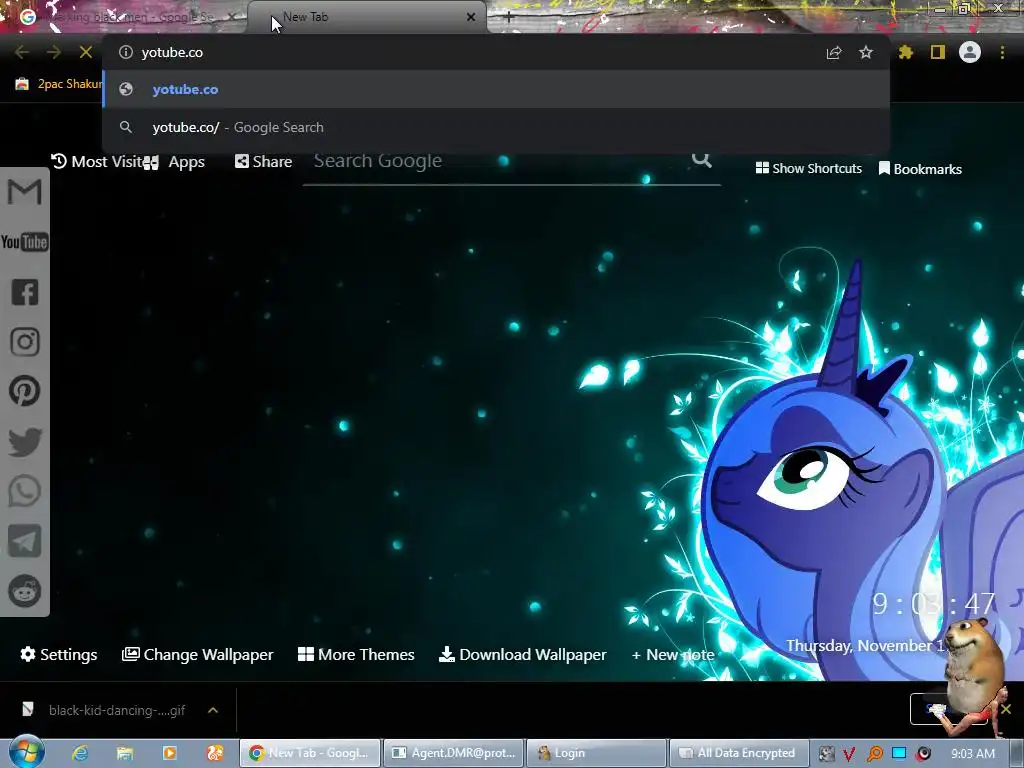
Task: Add a New note
Action: coord(673,654)
